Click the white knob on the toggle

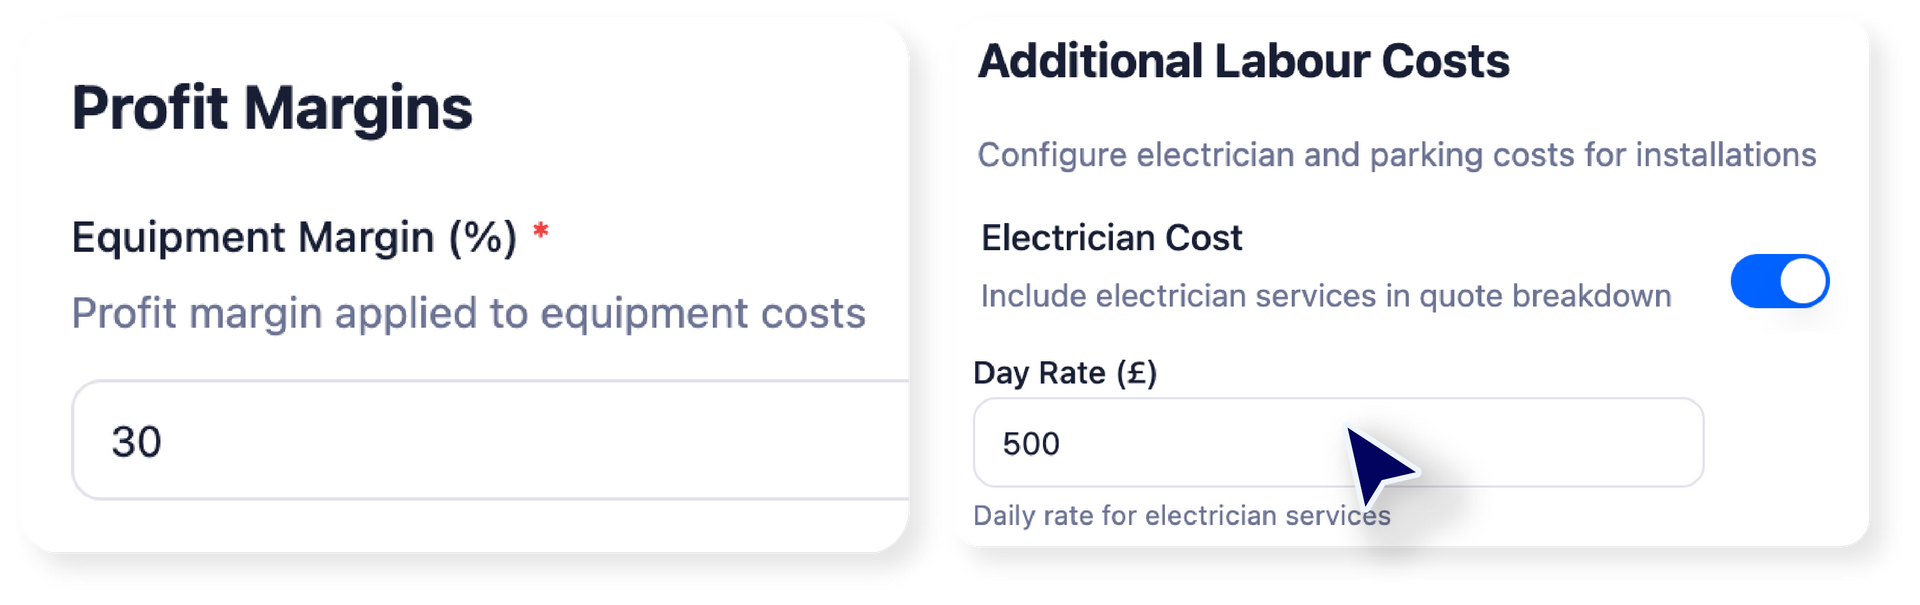[x=1802, y=281]
